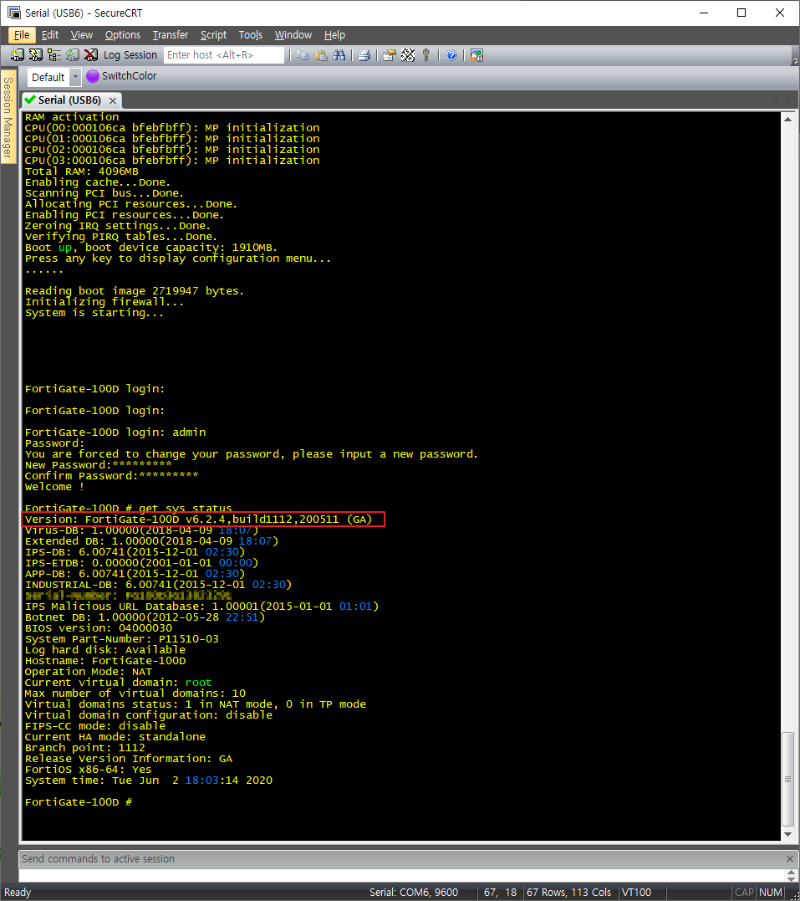Image resolution: width=800 pixels, height=901 pixels.
Task: Open the Default button bar dropdown
Action: [75, 77]
